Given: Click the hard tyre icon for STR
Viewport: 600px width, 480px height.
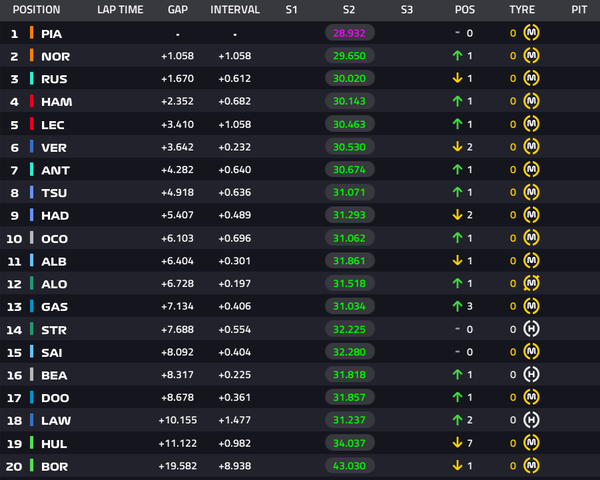Looking at the screenshot, I should point(531,329).
